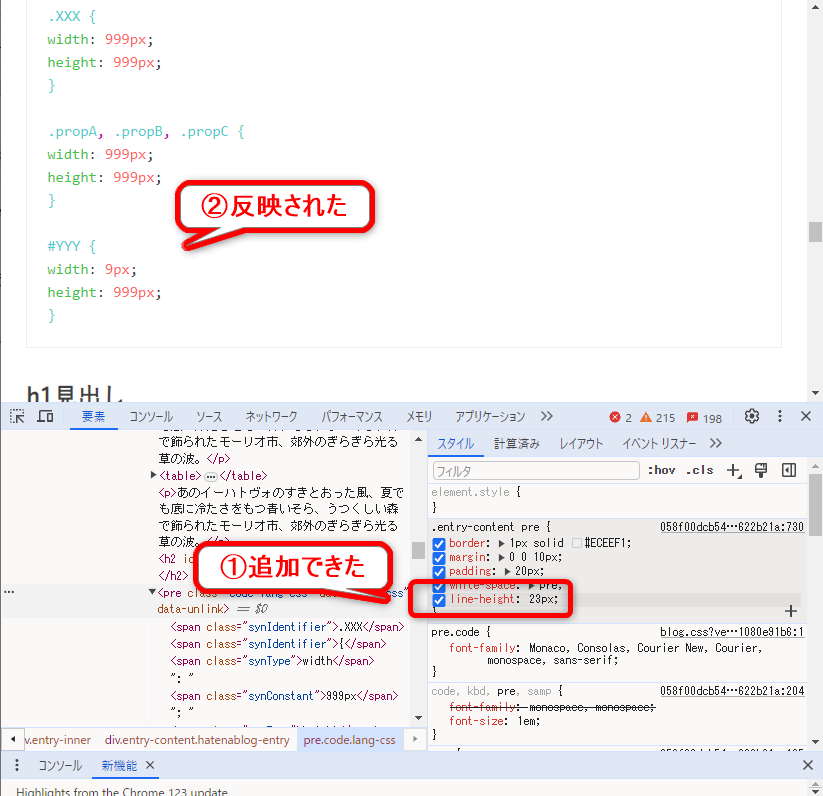Select the 新機能 drawer tab
This screenshot has height=796, width=823.
(x=119, y=766)
